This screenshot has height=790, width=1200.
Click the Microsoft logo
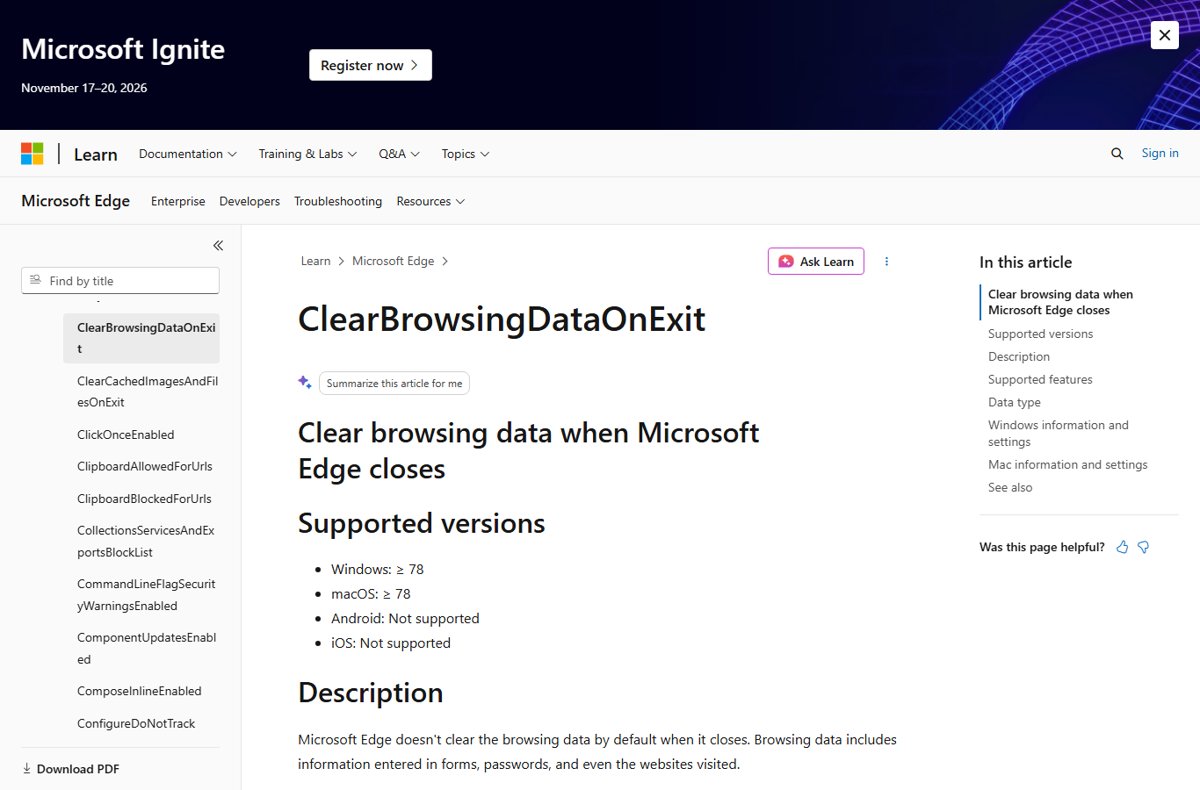(x=32, y=154)
